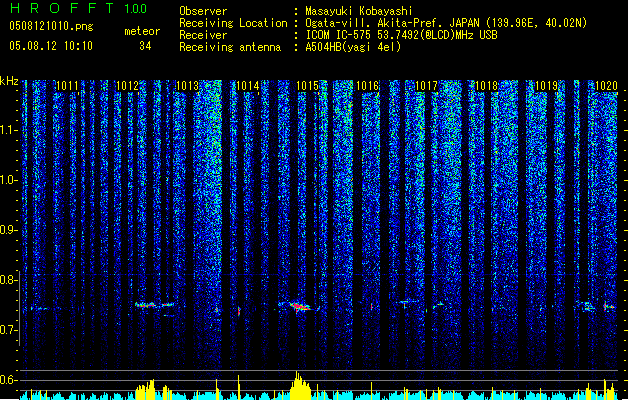Select the observer name Masayuki Kobayashi
This screenshot has height=400, width=629.
click(359, 11)
